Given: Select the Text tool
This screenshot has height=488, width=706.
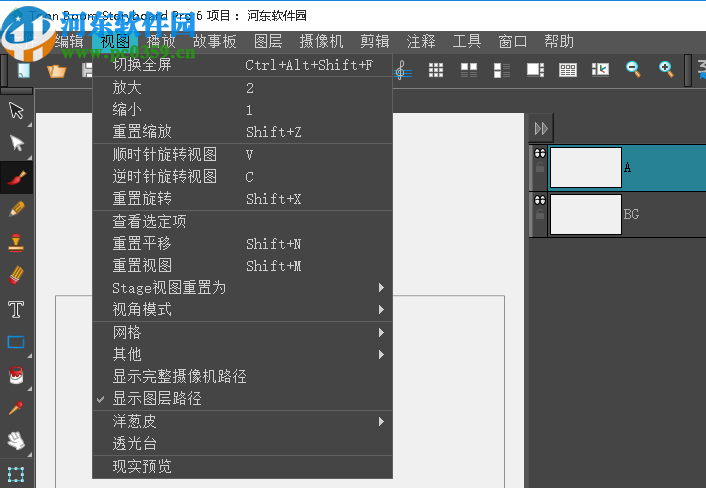Looking at the screenshot, I should coord(16,309).
